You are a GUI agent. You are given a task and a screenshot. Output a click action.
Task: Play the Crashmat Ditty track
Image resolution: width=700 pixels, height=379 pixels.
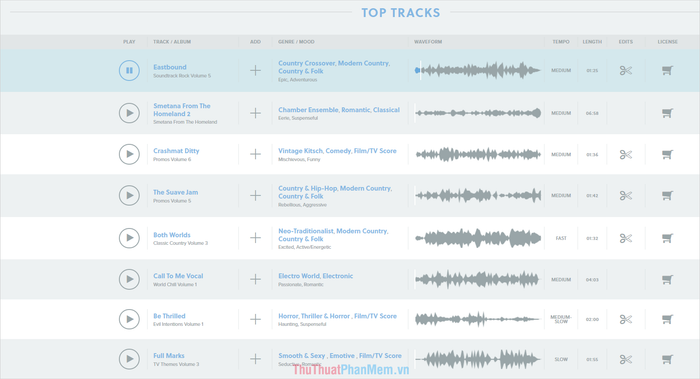click(129, 154)
